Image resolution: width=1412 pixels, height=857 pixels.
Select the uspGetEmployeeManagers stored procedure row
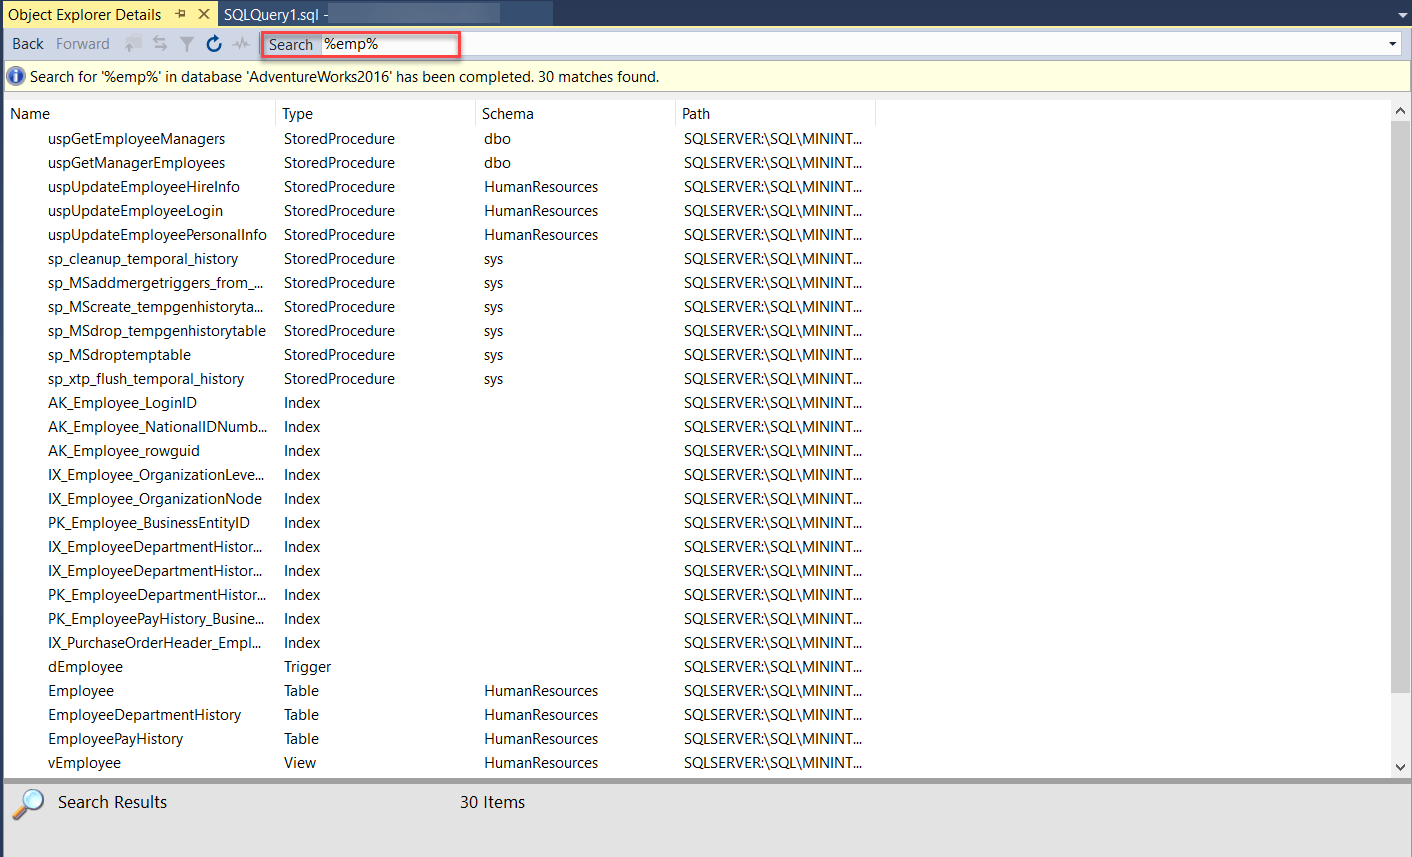coord(136,138)
